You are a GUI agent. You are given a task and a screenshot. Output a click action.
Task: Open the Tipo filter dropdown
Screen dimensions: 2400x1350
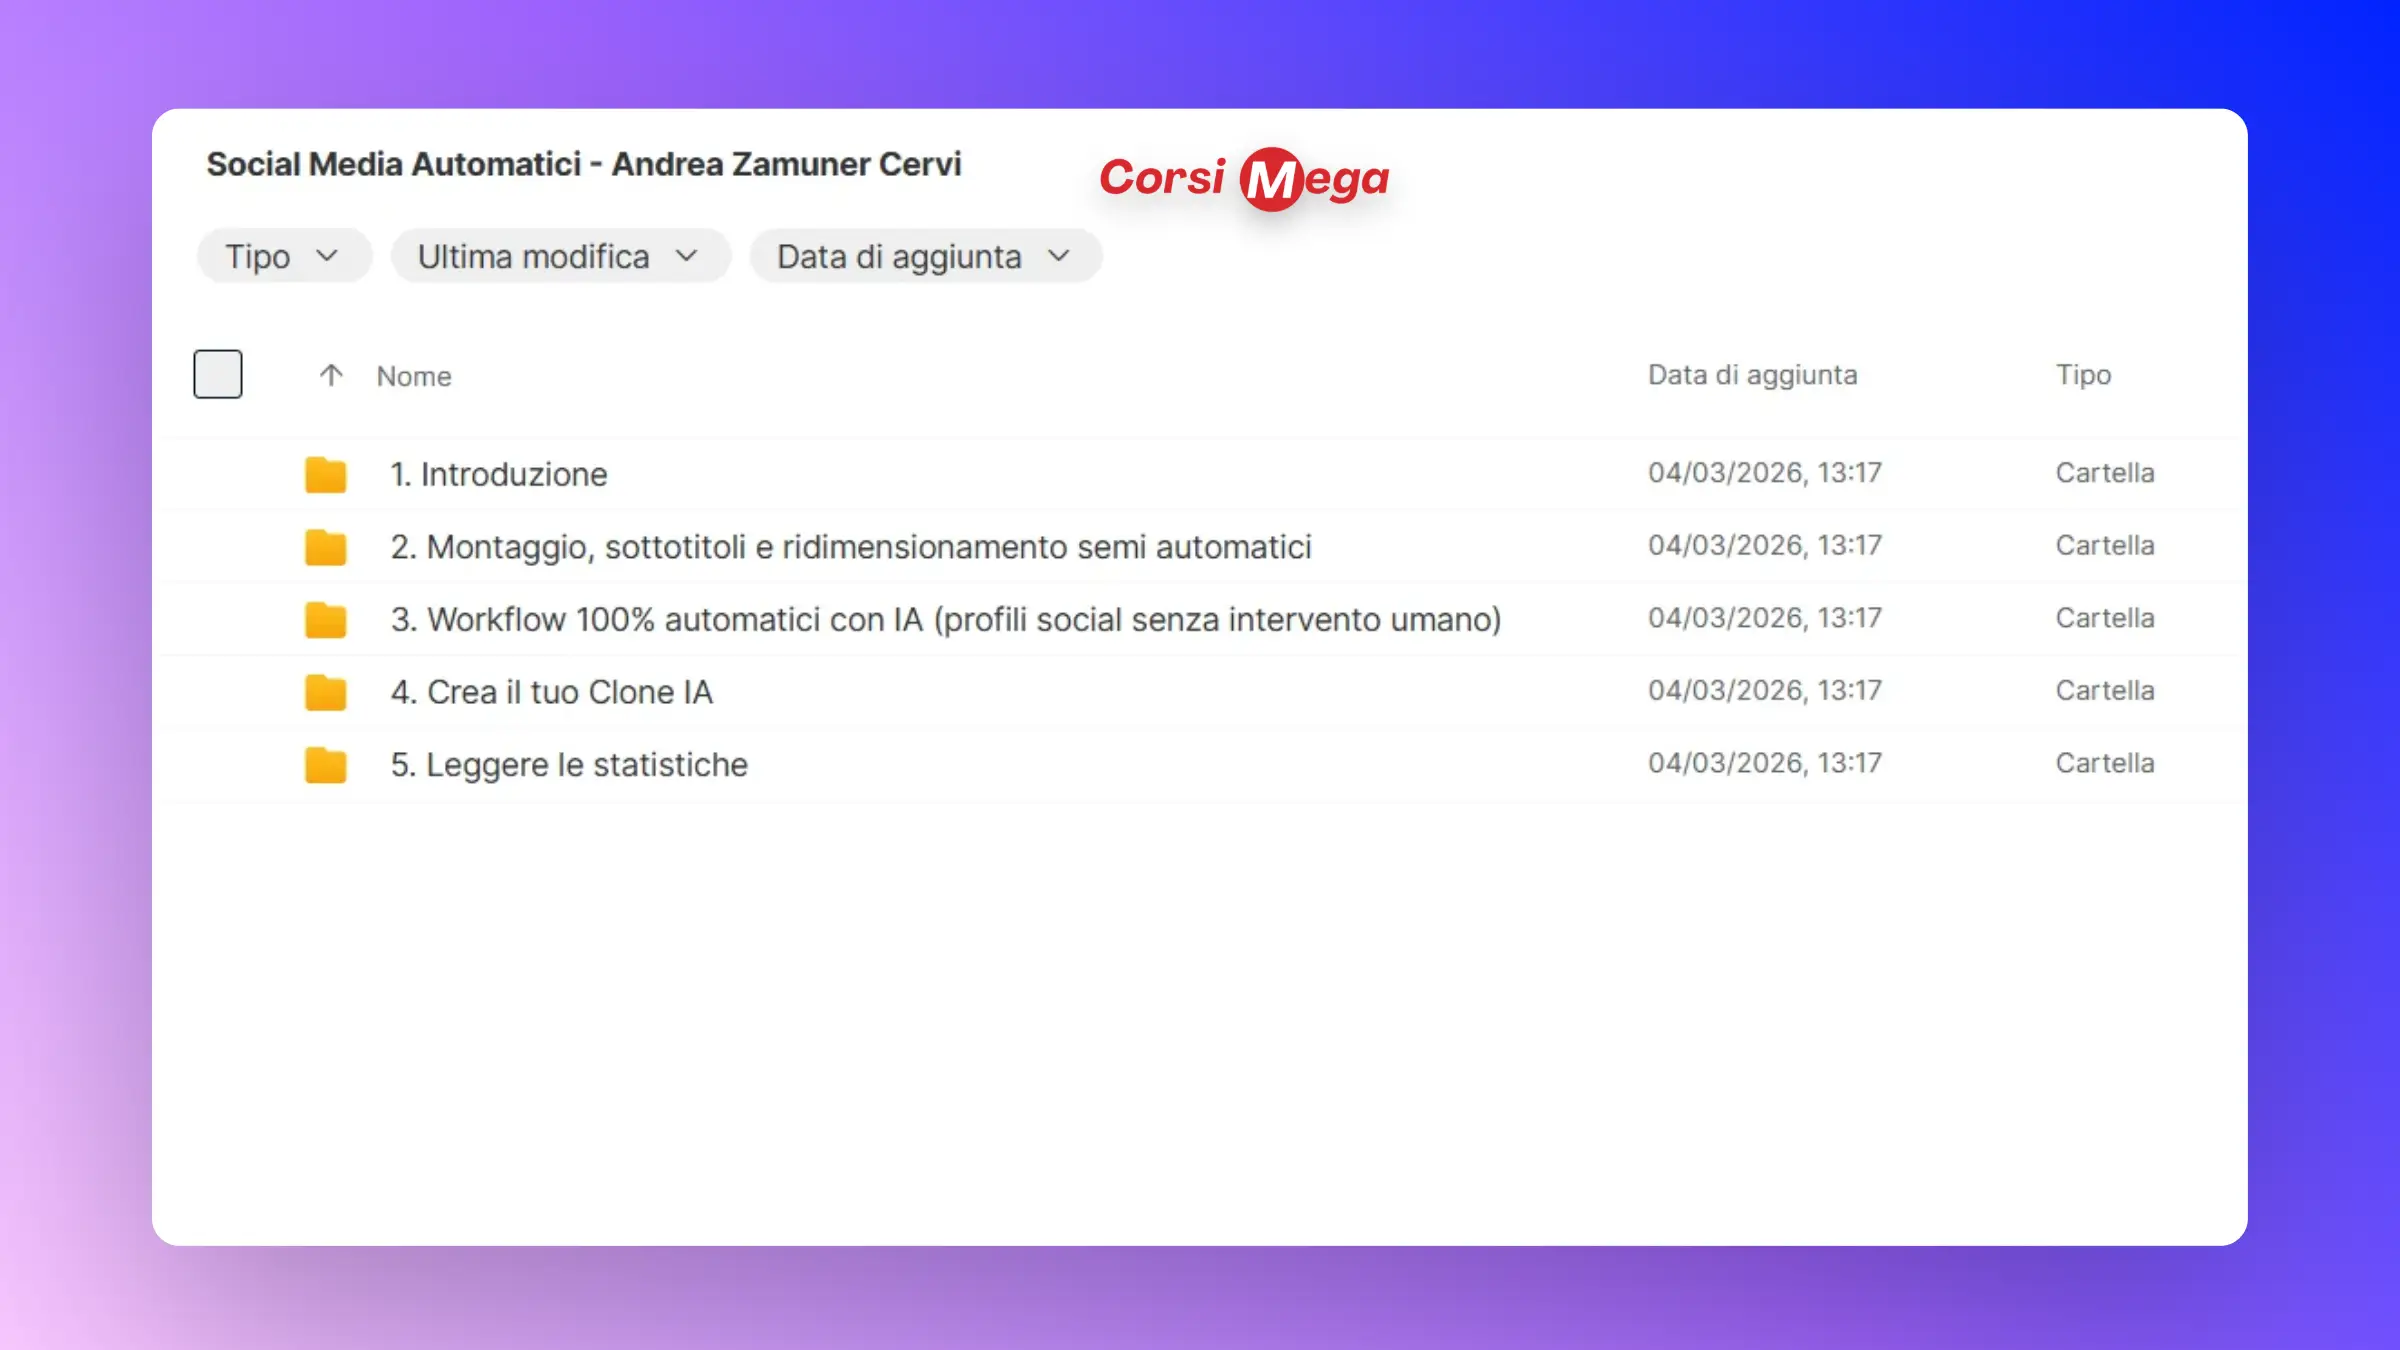[x=283, y=257]
